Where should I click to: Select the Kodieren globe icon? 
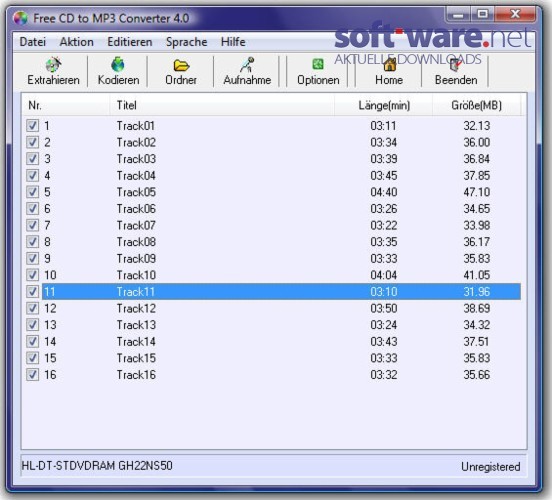(x=118, y=64)
